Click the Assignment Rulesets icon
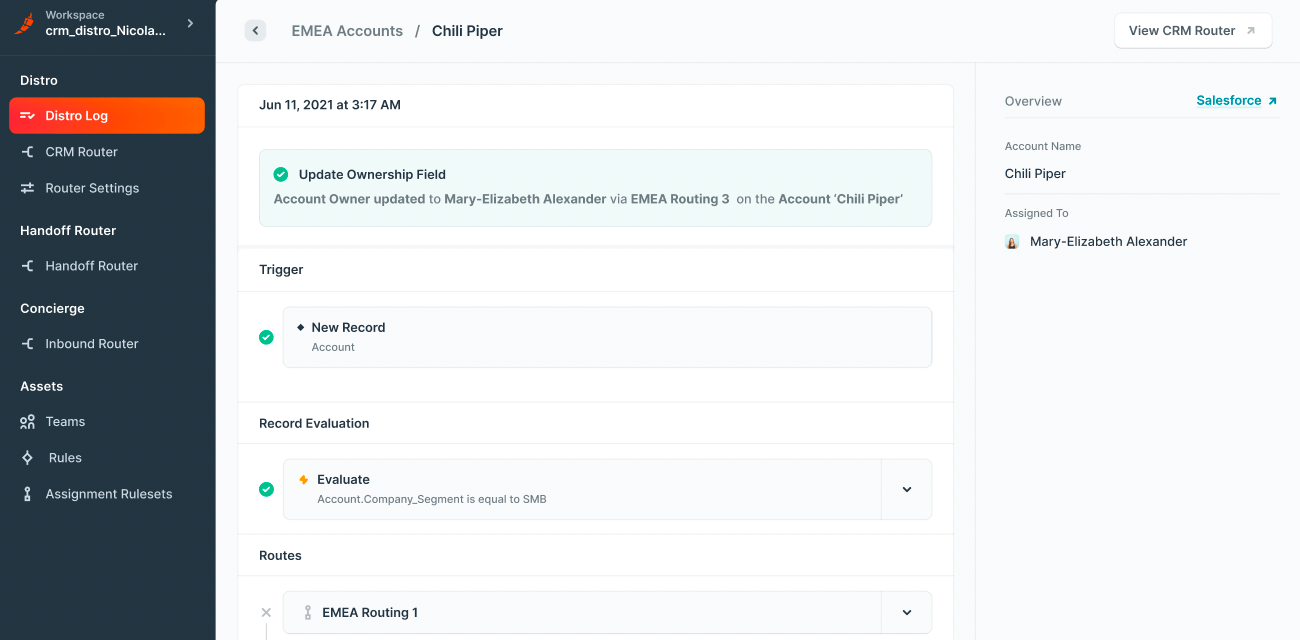 (28, 494)
